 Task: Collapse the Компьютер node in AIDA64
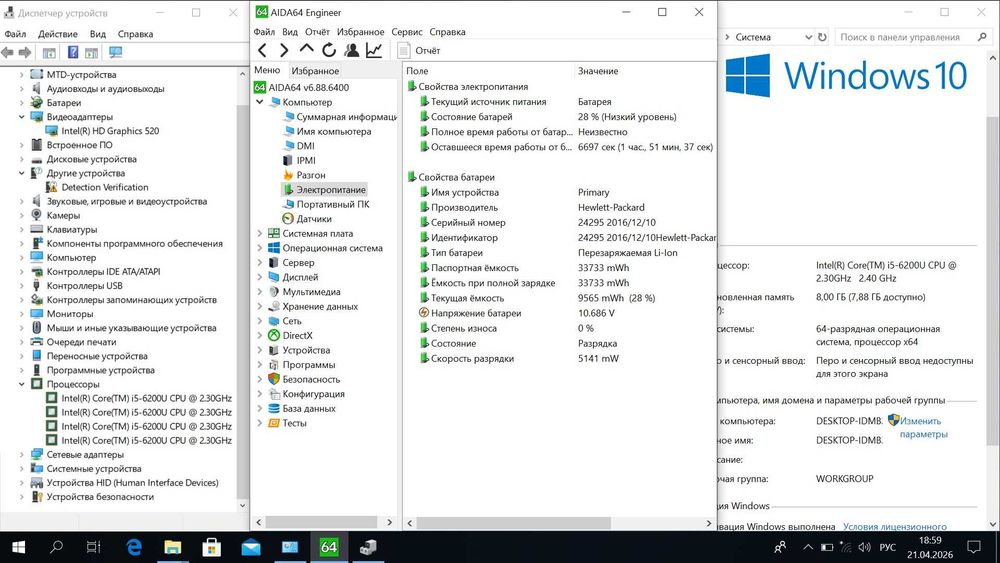260,102
